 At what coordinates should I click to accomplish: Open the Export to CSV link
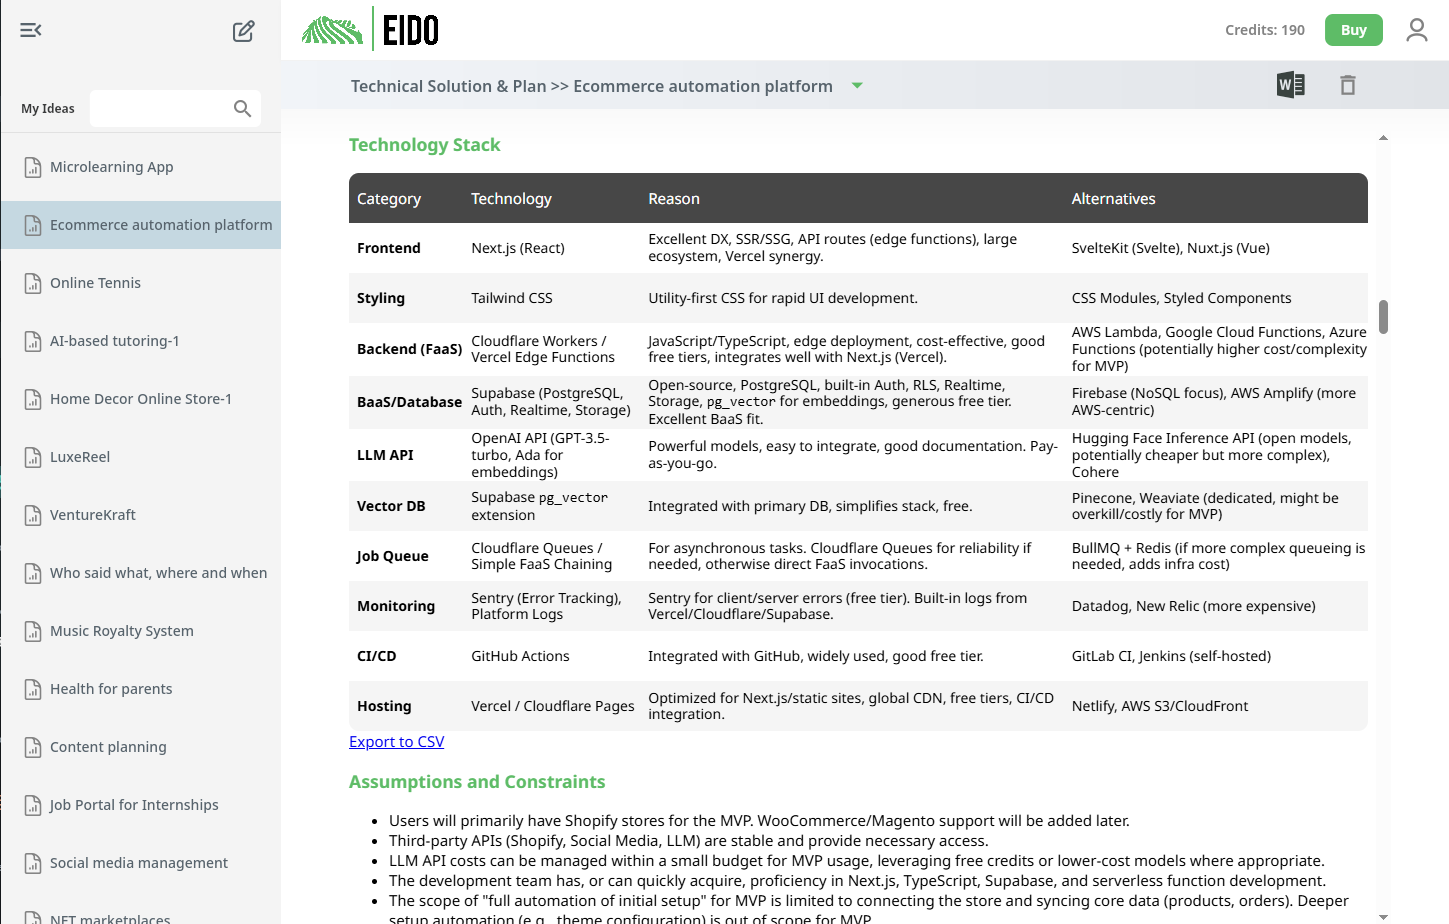point(396,741)
